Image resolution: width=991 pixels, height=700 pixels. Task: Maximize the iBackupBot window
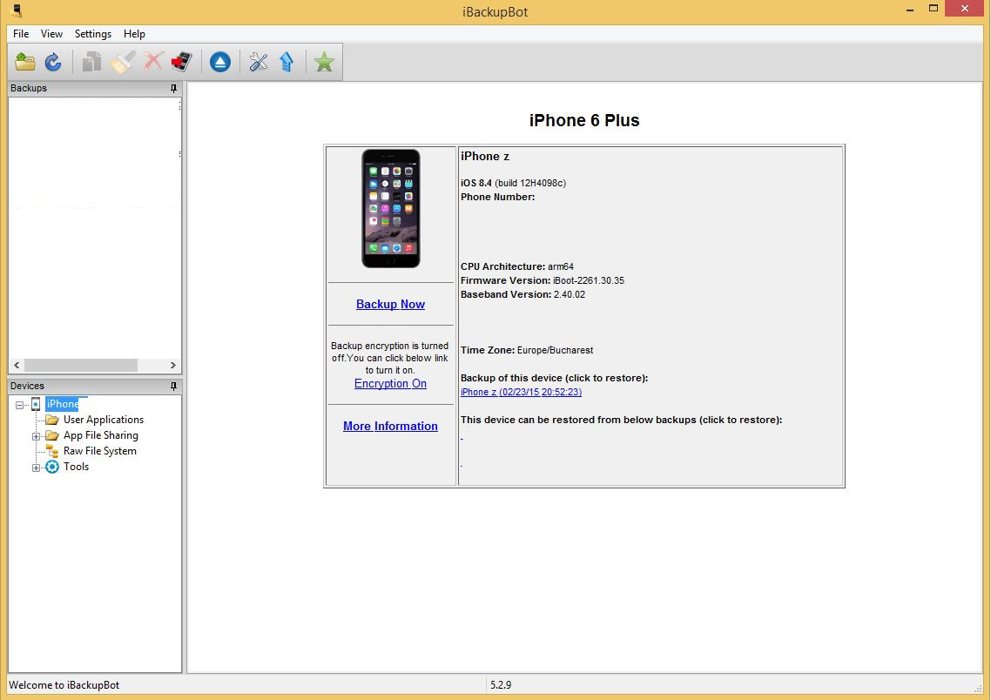[x=933, y=9]
